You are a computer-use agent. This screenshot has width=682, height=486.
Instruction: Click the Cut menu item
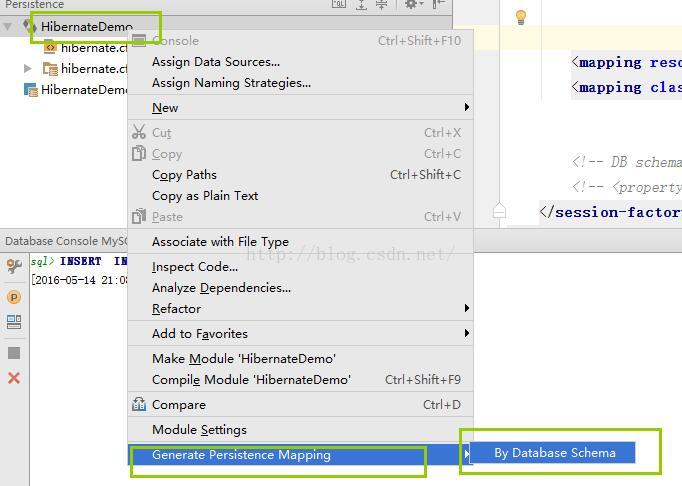click(300, 133)
